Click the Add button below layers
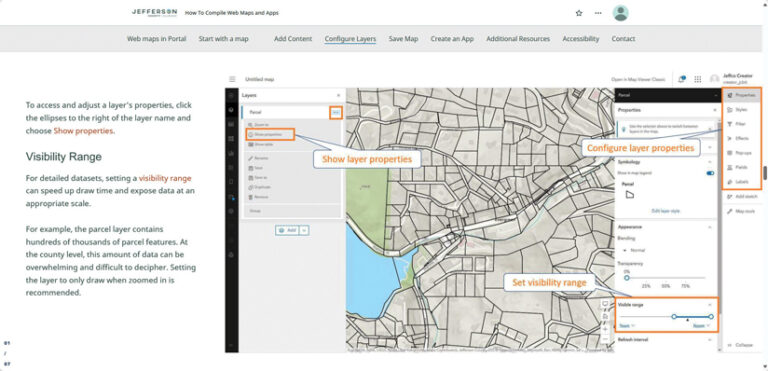The height and width of the screenshot is (371, 768). tap(288, 230)
